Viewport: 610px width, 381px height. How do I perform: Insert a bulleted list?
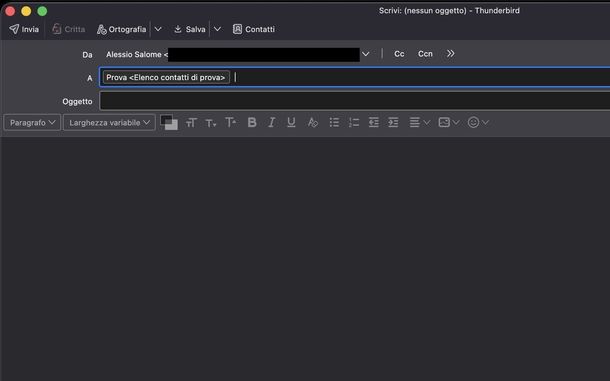[x=334, y=123]
